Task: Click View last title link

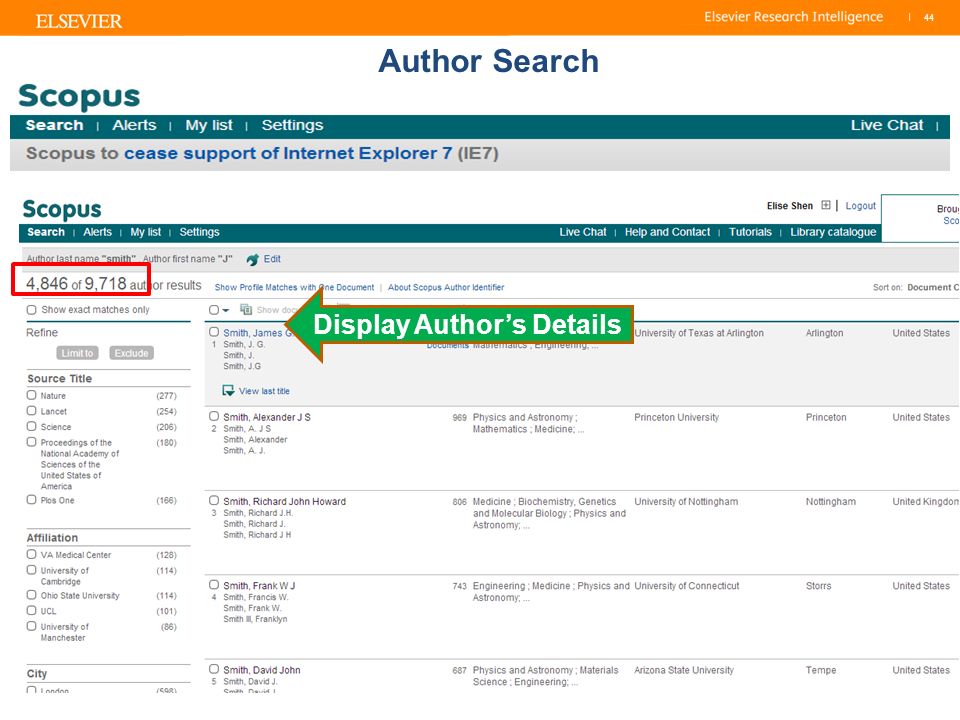Action: pos(264,391)
